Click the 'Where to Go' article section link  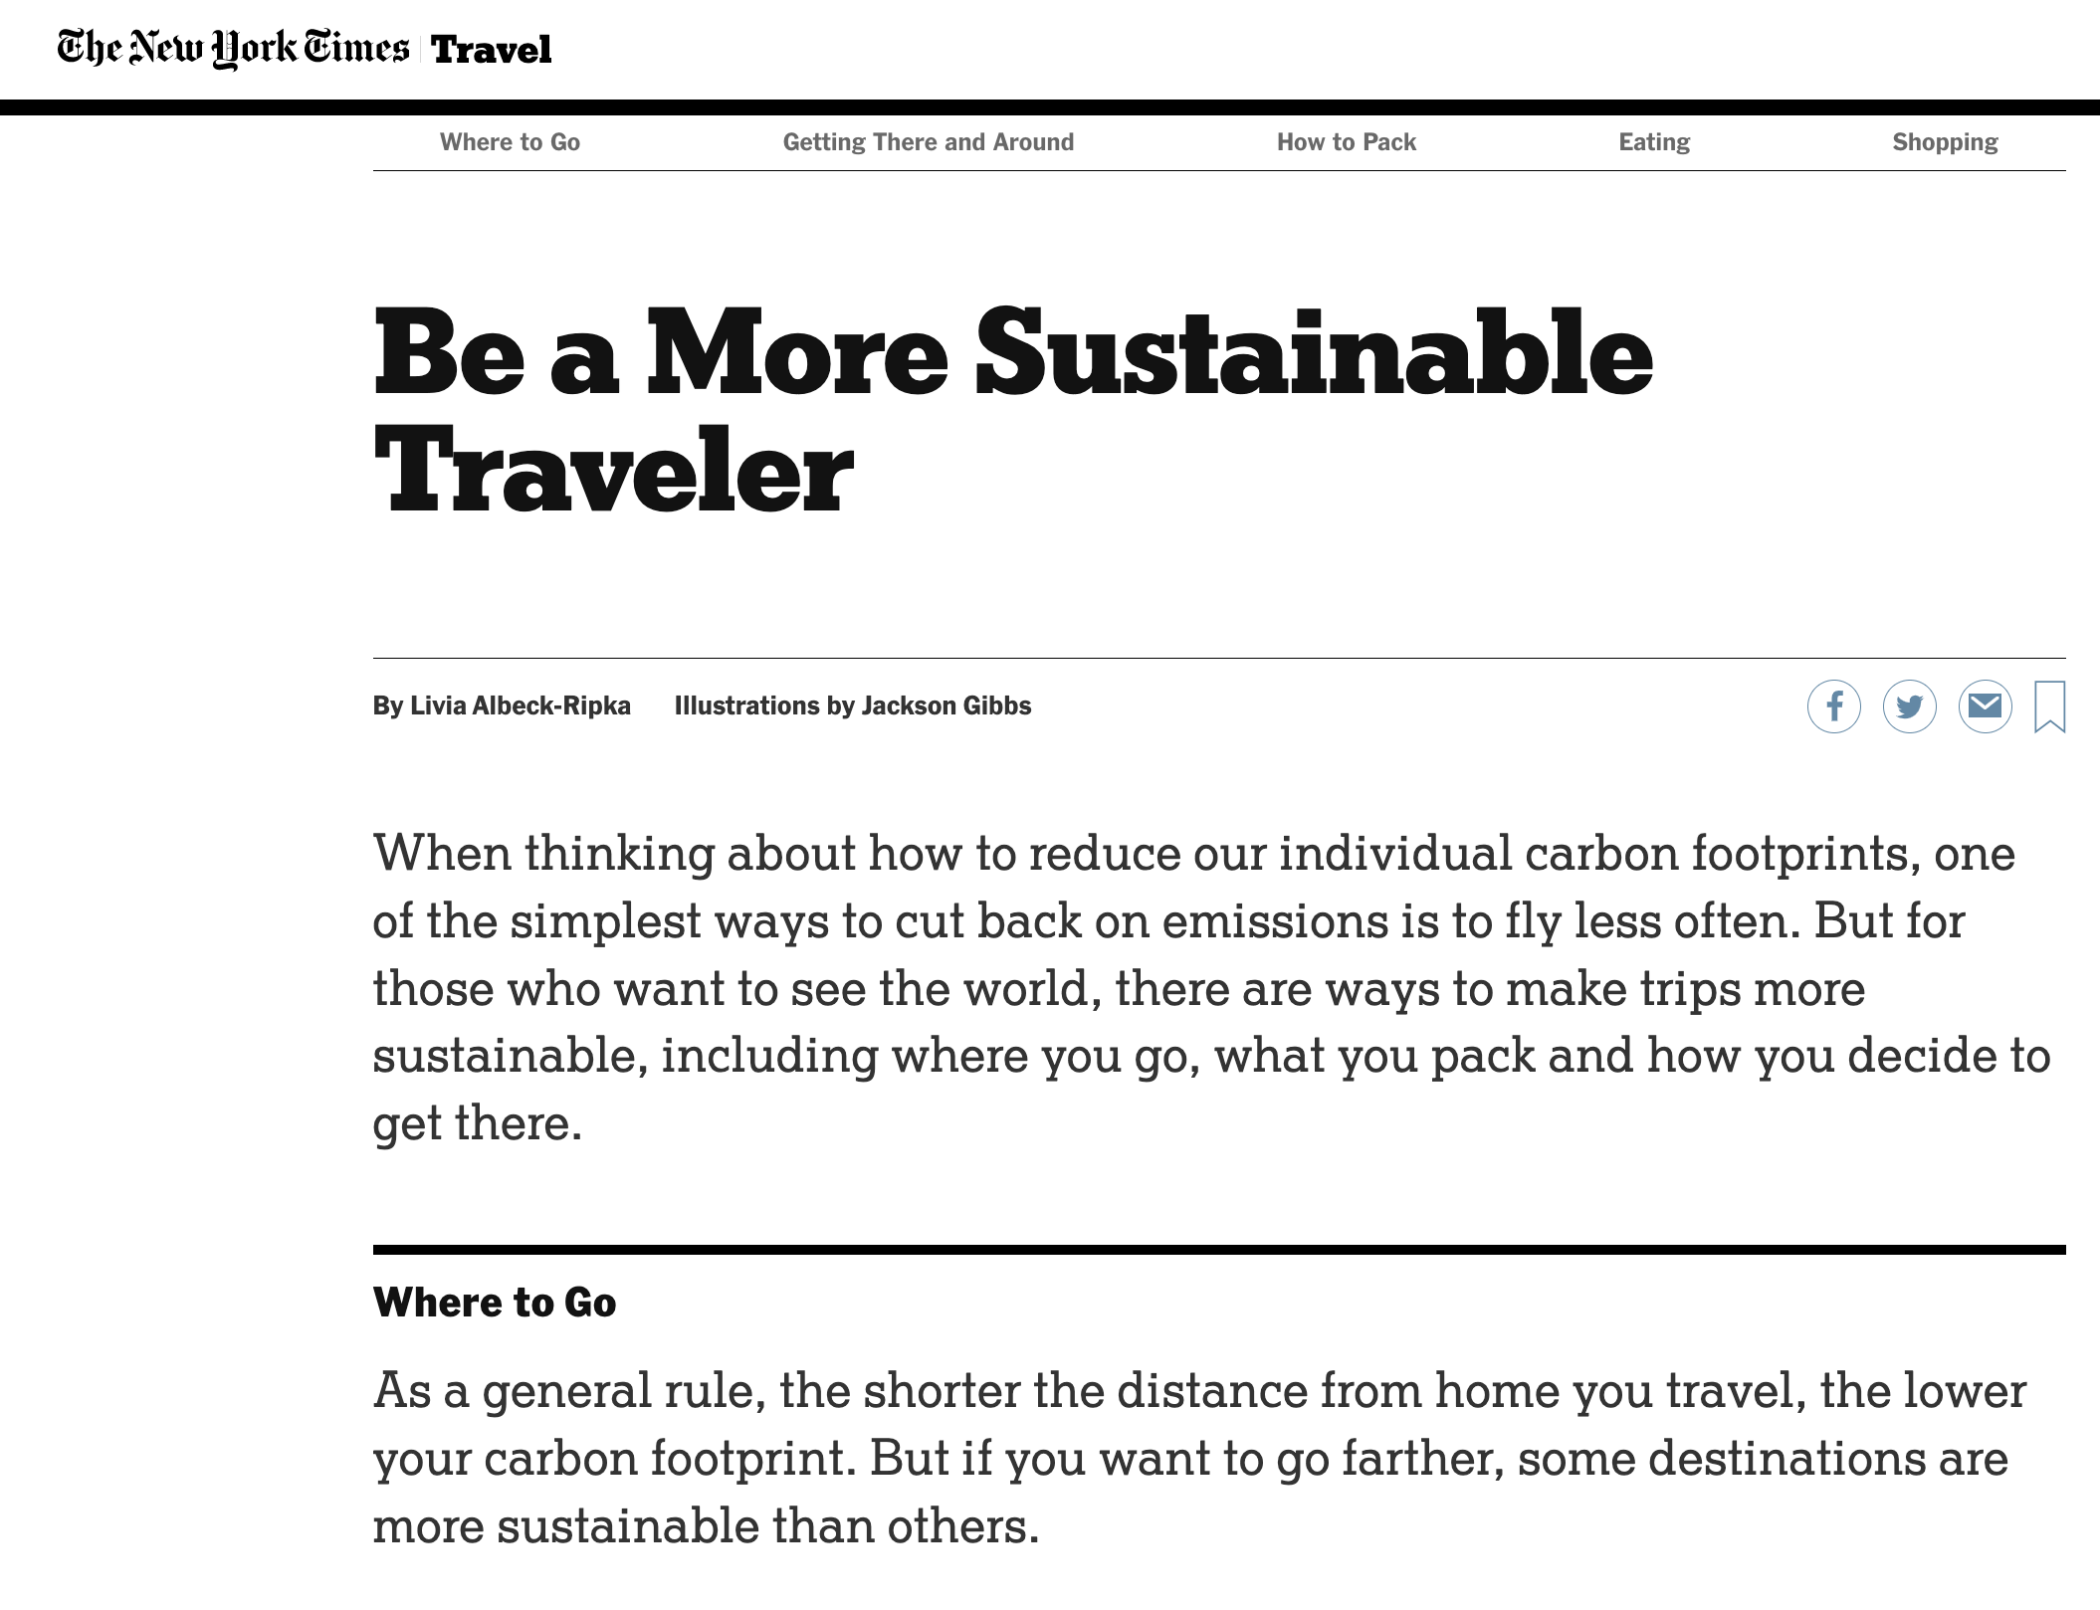507,142
